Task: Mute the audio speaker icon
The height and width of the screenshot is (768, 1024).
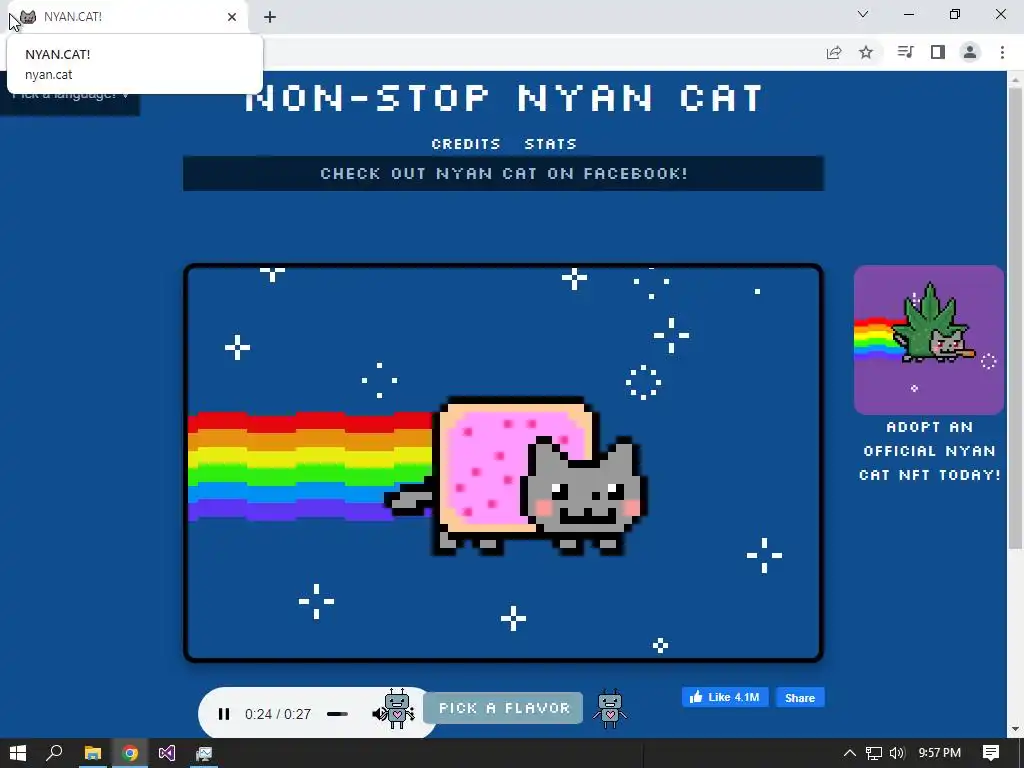Action: (379, 714)
